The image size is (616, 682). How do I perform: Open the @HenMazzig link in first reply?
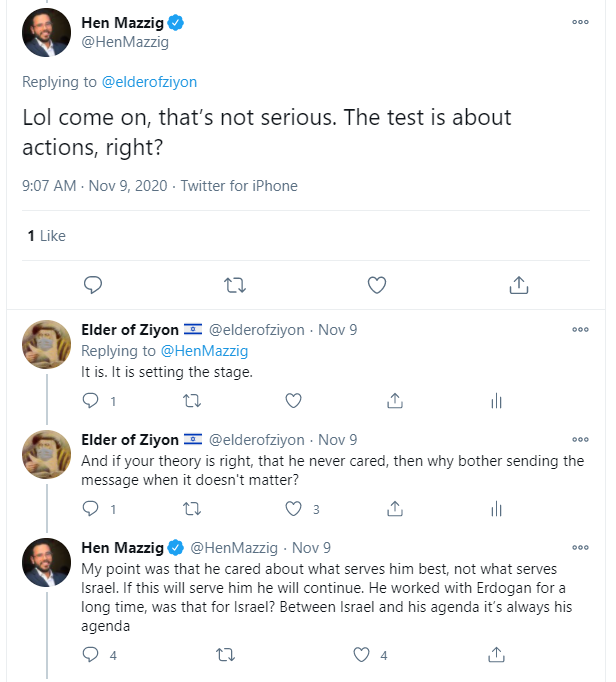point(204,351)
